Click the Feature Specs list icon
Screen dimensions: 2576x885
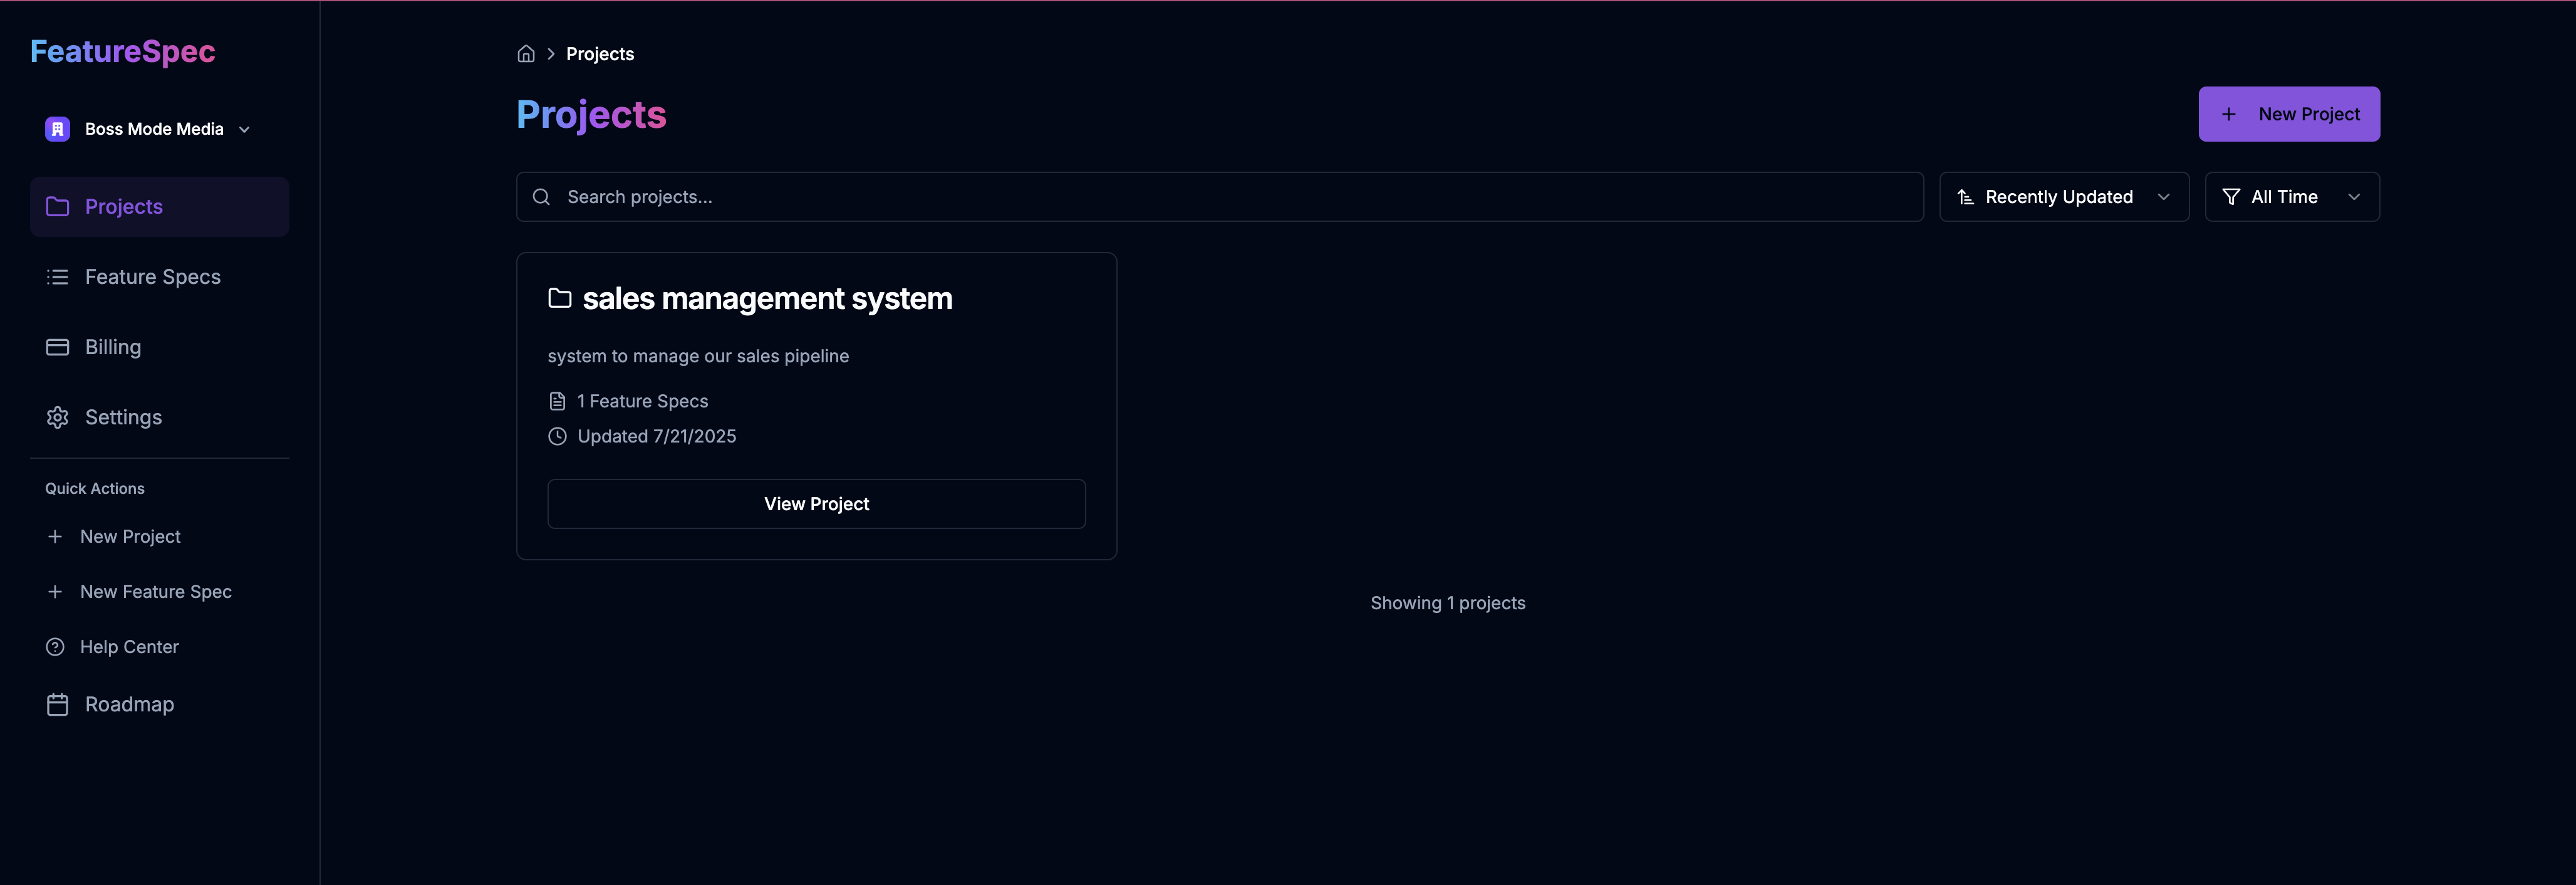(x=57, y=277)
